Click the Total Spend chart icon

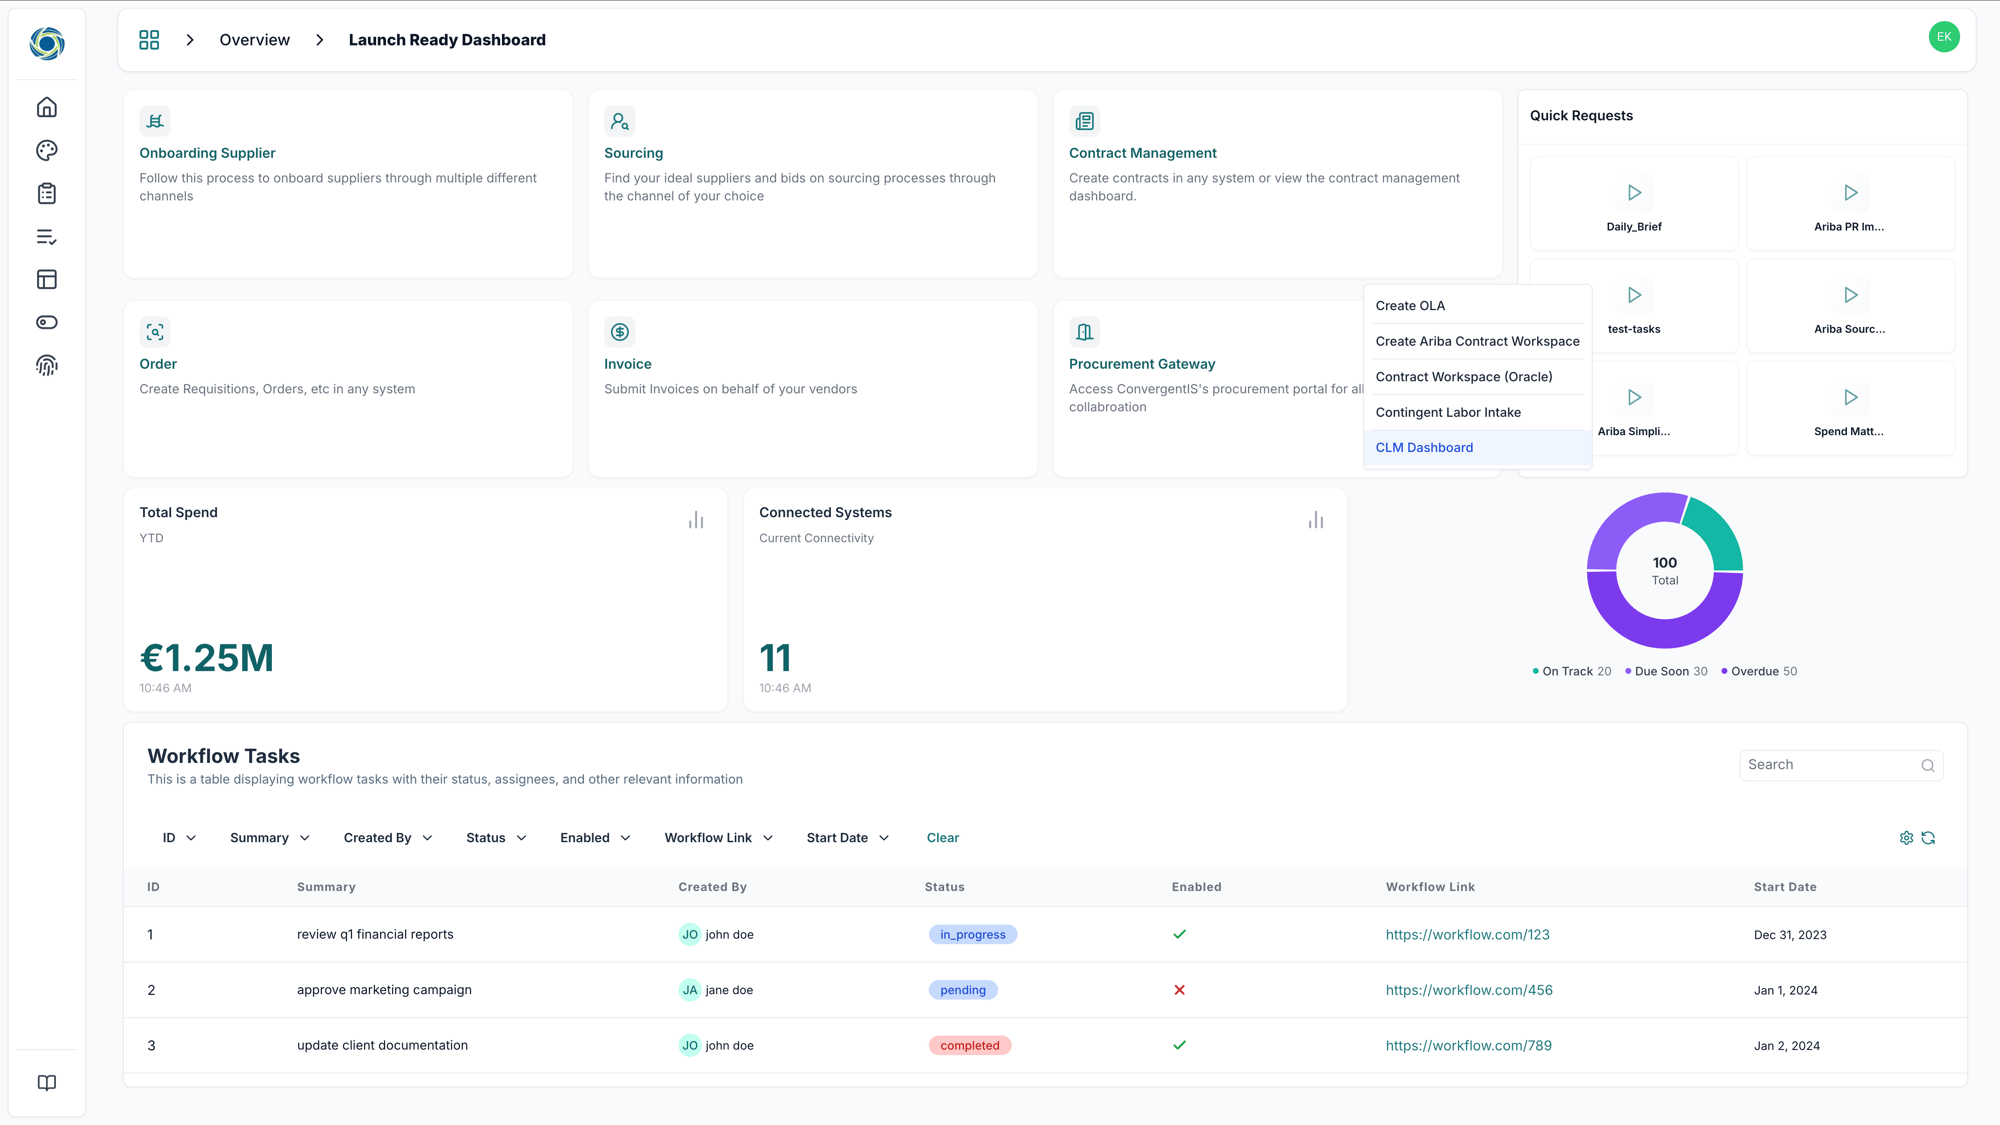pos(696,520)
